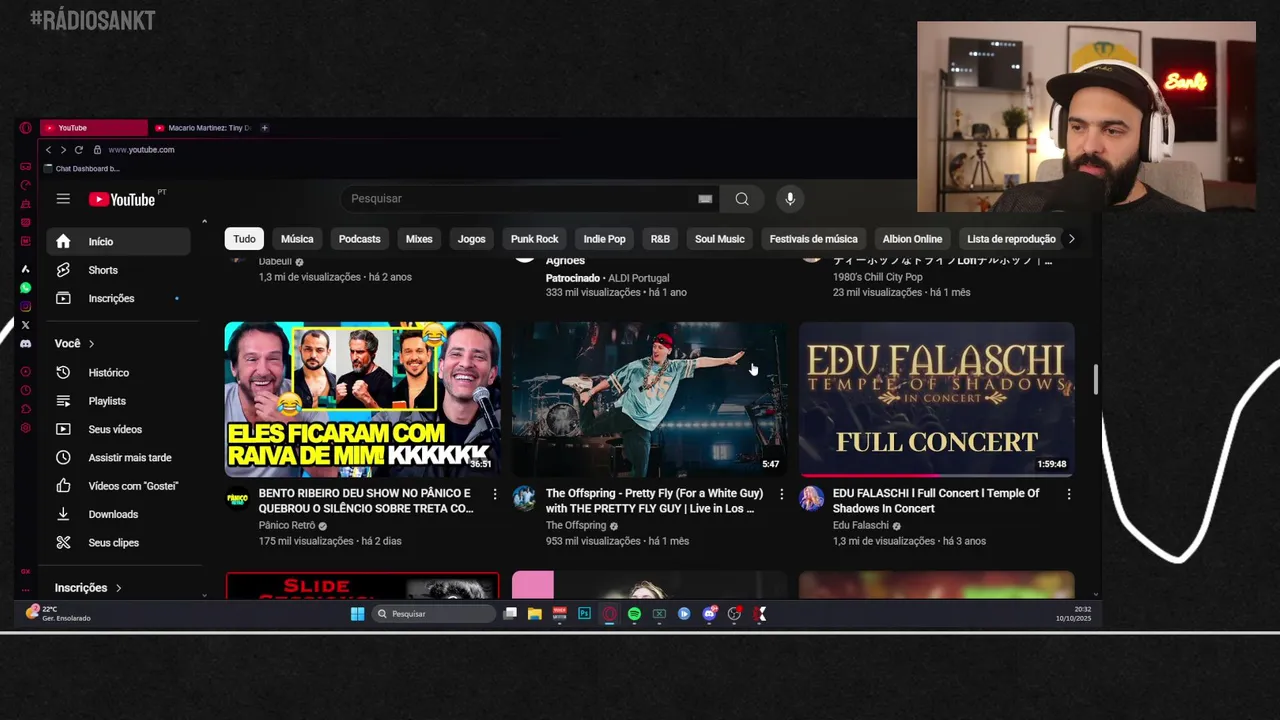Play the Edu Falaschi Full Concert thumbnail
1280x720 pixels.
pos(937,400)
